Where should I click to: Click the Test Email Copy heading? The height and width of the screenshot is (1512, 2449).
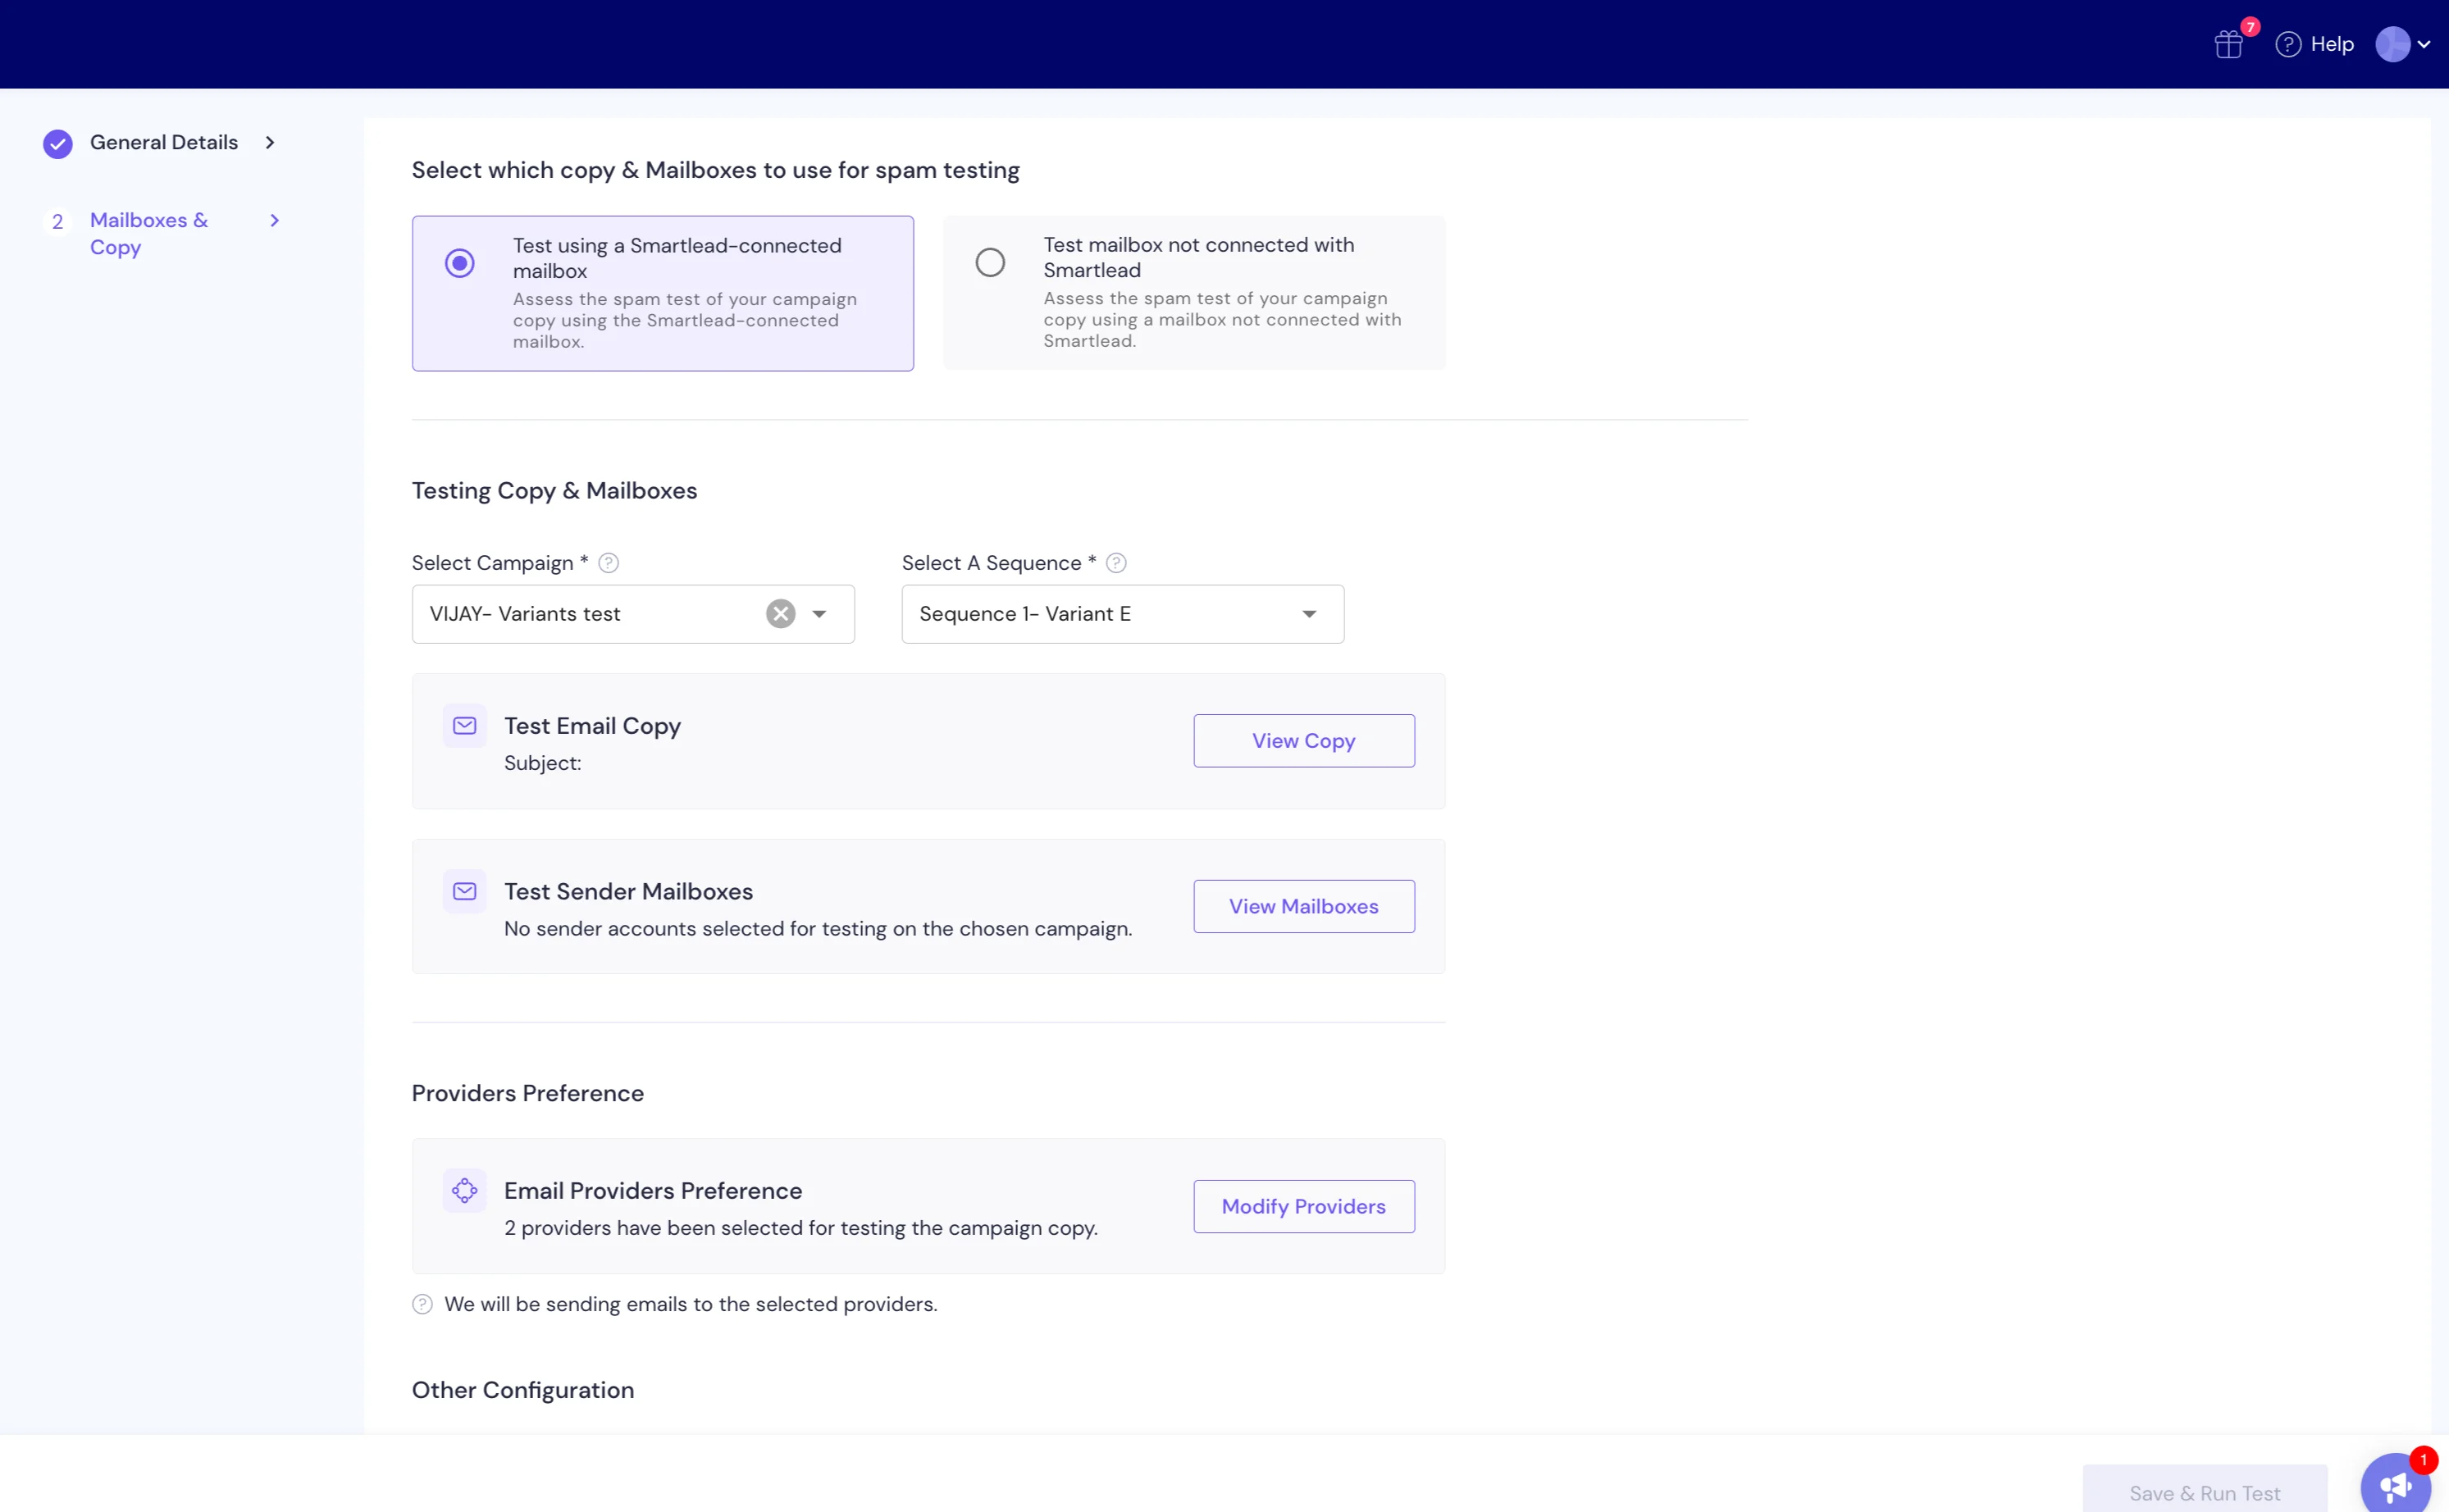click(592, 726)
